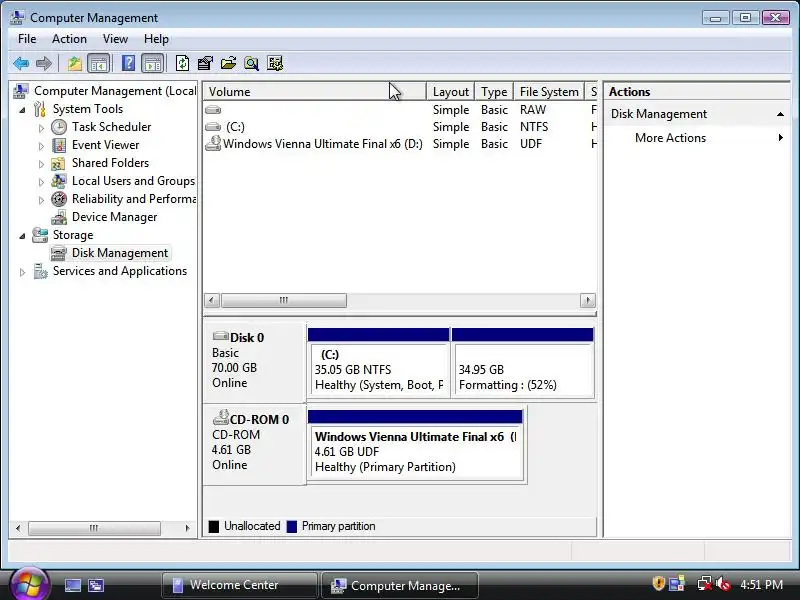The height and width of the screenshot is (600, 800).
Task: Click the Unallocated black legend swatch
Action: [214, 526]
